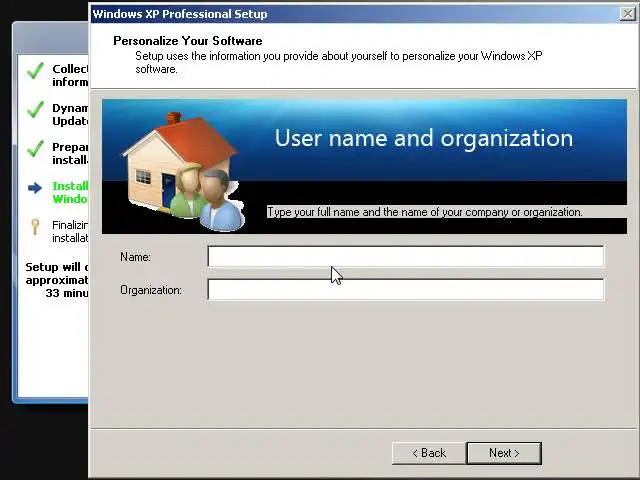Screen dimensions: 640x480
Task: Click the 'Preparing installation' step text
Action: click(70, 153)
